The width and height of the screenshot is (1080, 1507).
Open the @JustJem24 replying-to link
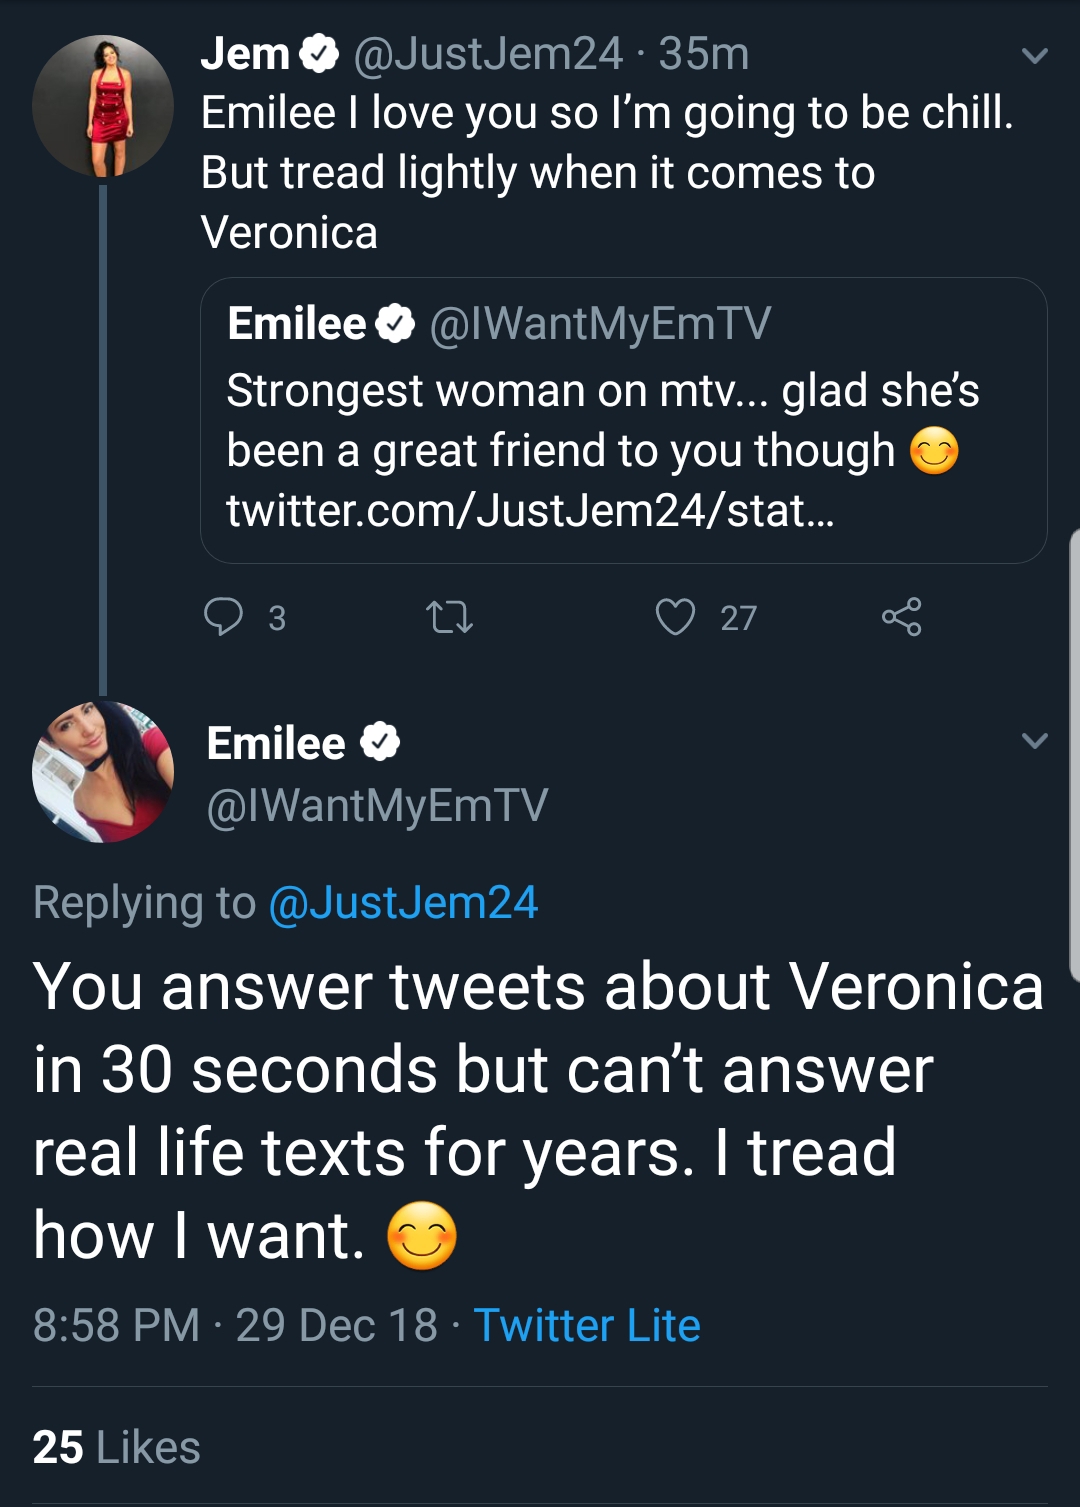[403, 903]
